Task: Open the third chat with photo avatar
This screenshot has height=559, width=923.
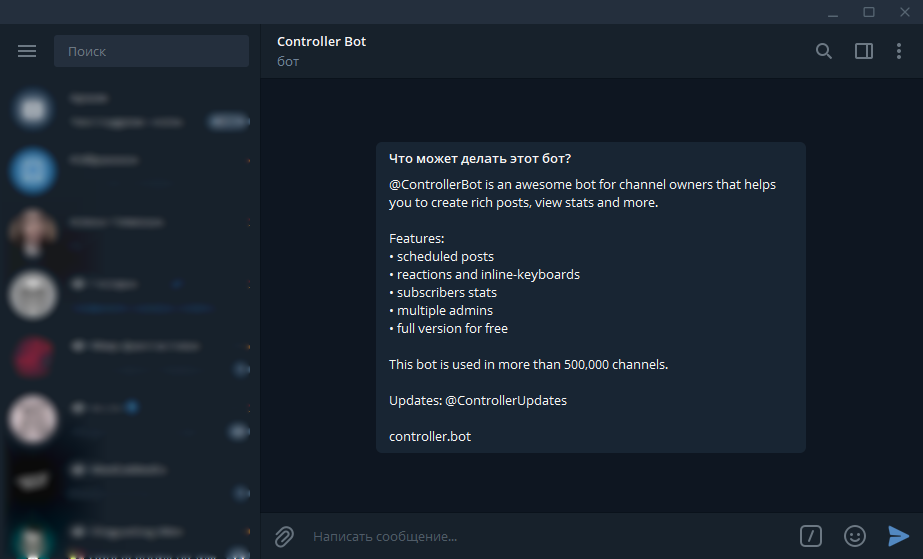Action: [x=130, y=233]
